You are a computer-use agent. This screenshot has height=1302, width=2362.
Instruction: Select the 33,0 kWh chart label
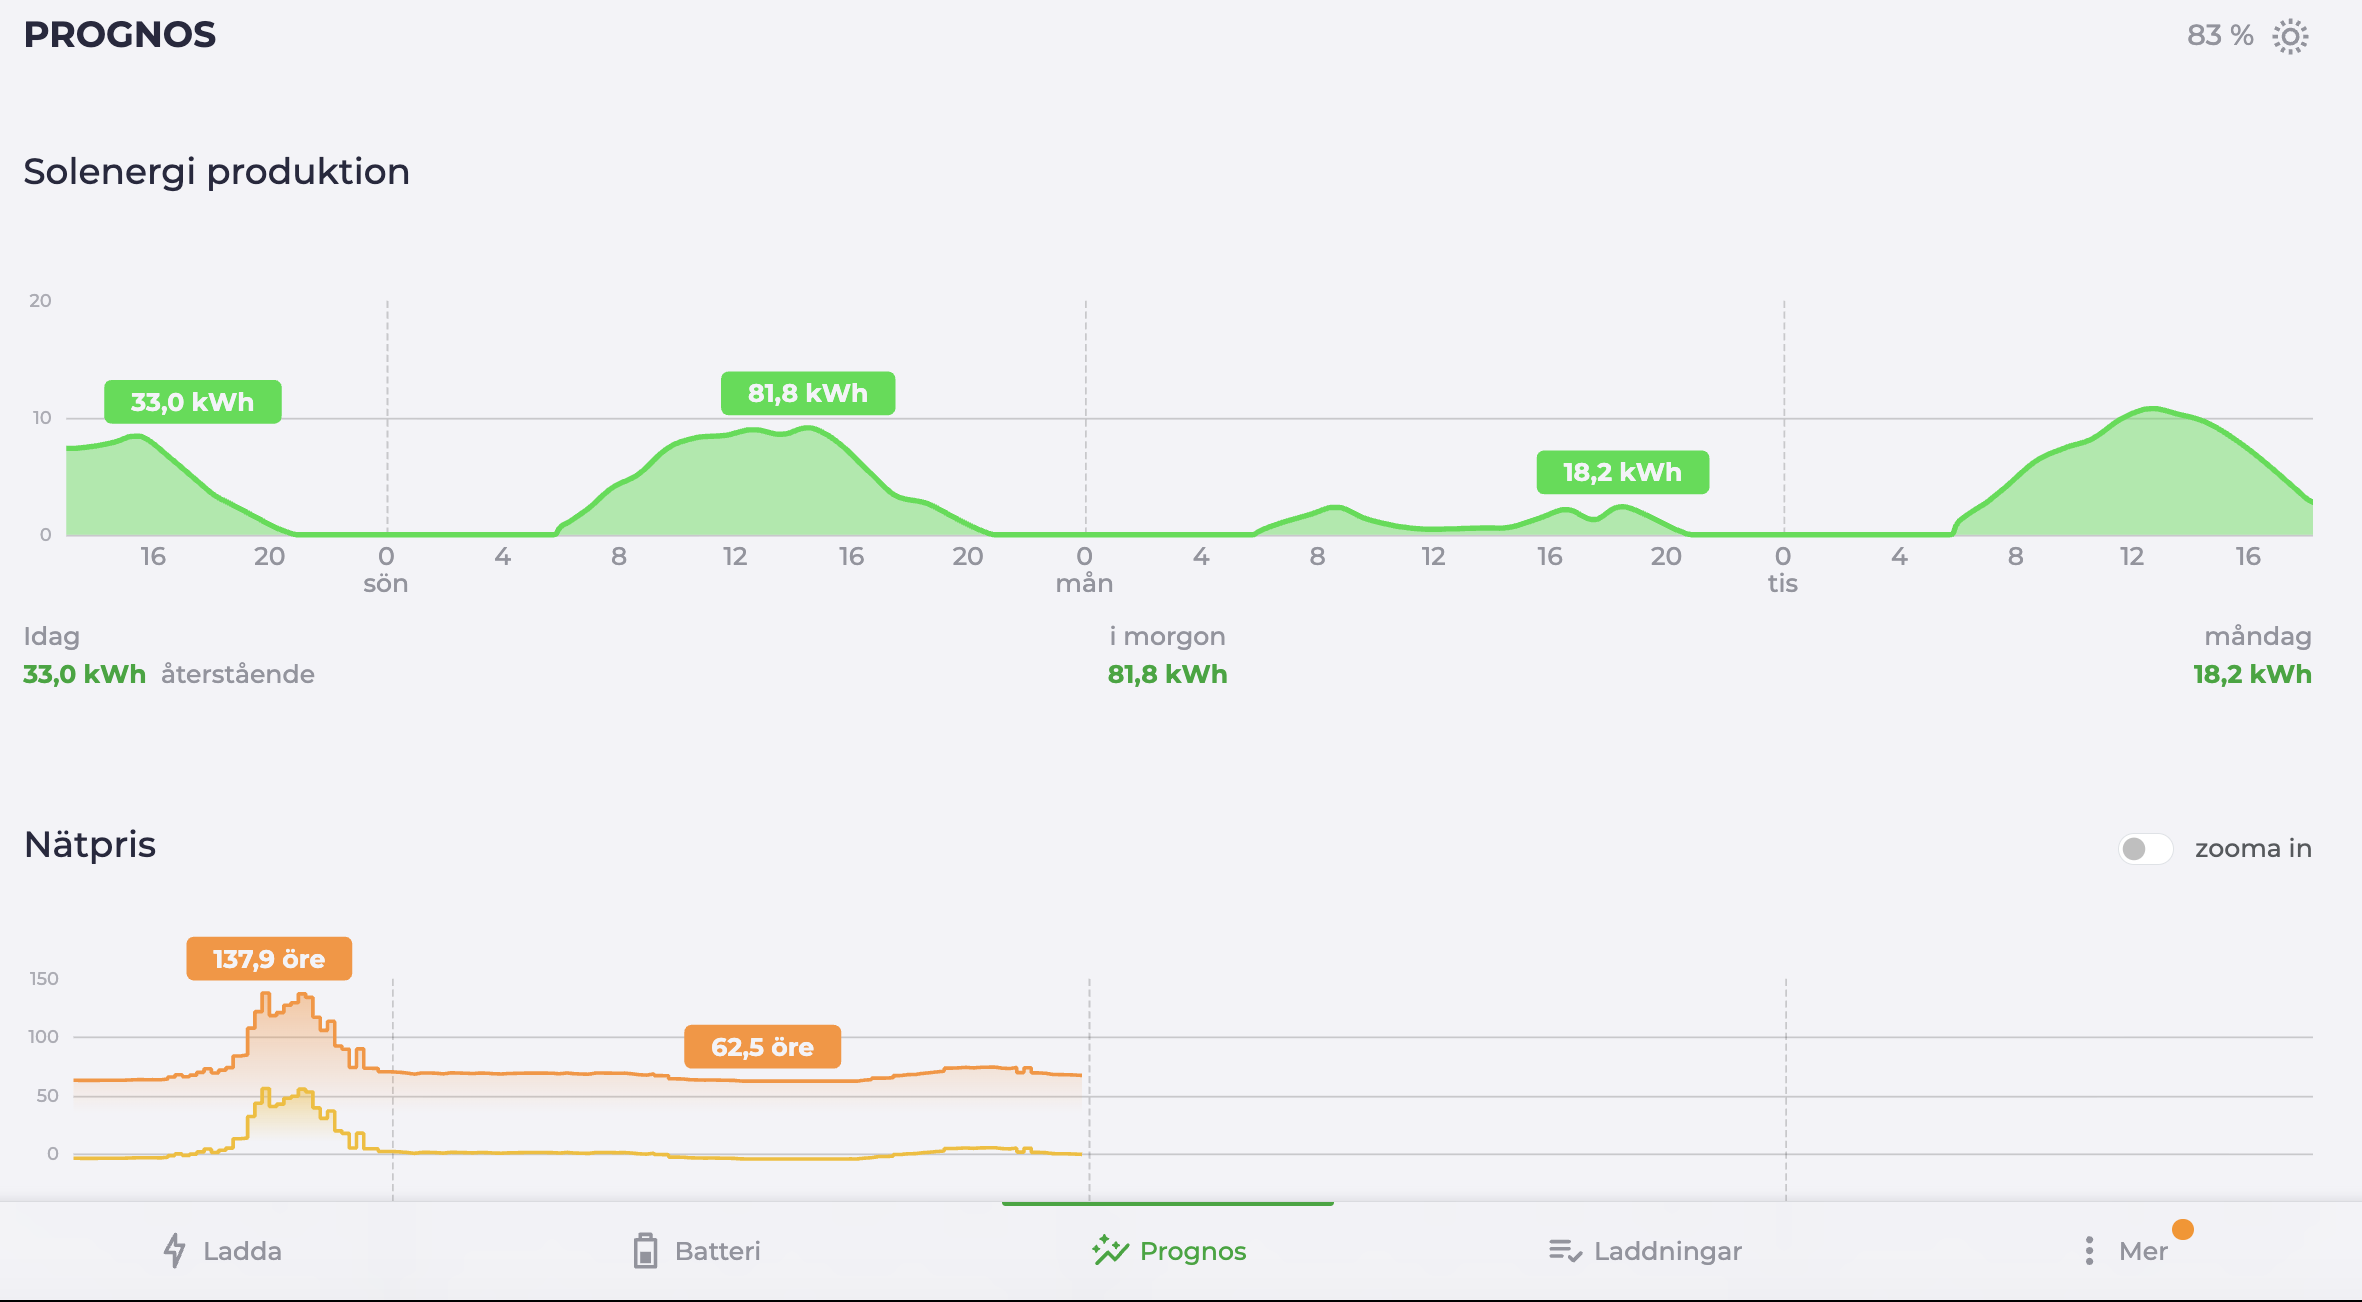193,402
